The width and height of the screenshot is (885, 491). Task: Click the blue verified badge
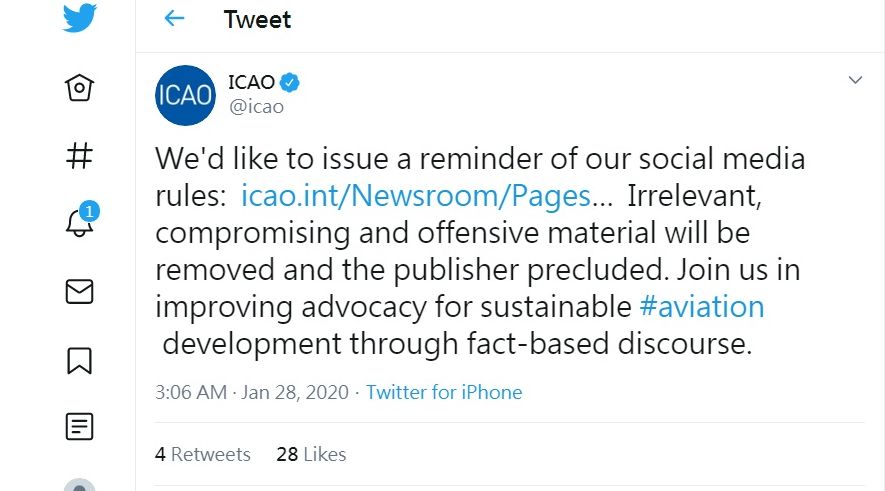tap(291, 82)
